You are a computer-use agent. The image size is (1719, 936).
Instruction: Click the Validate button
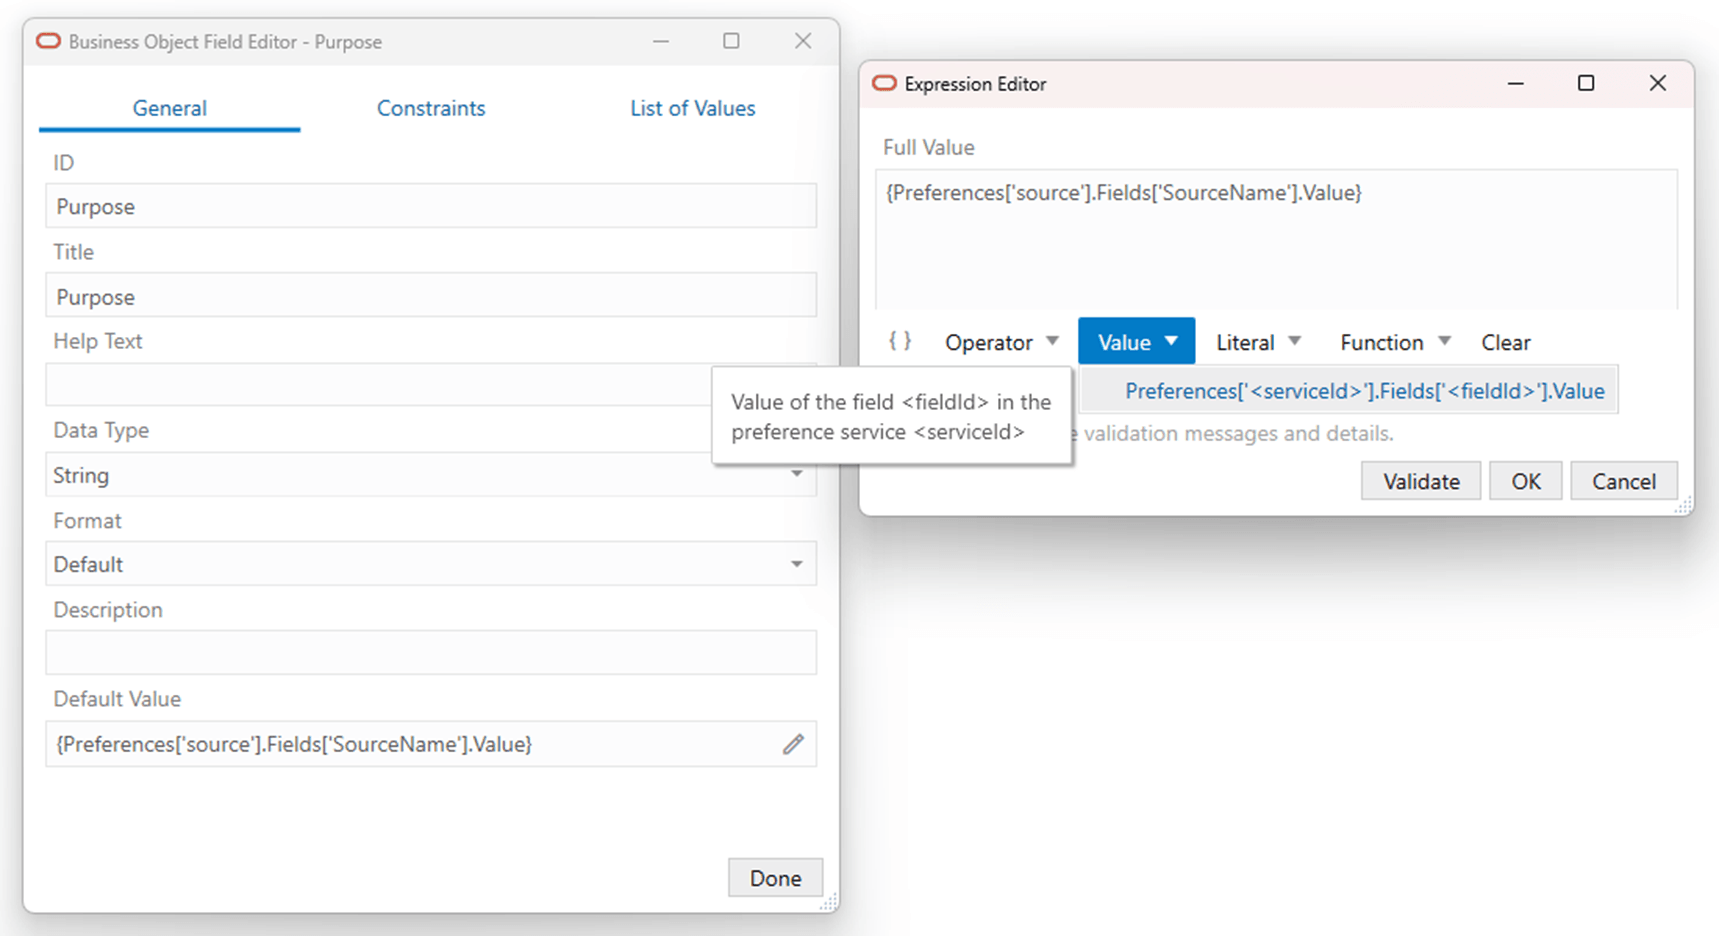pyautogui.click(x=1420, y=480)
